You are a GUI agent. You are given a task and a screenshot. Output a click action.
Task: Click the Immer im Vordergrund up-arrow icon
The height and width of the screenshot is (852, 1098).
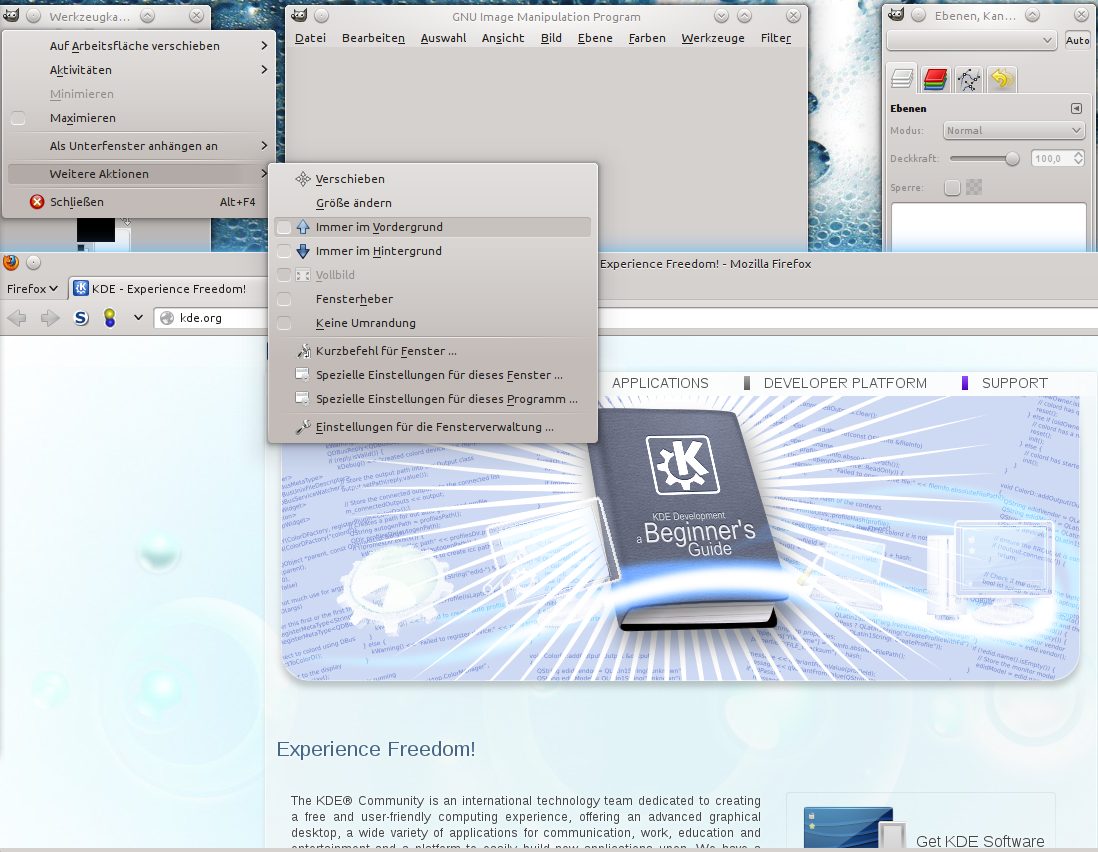point(303,227)
